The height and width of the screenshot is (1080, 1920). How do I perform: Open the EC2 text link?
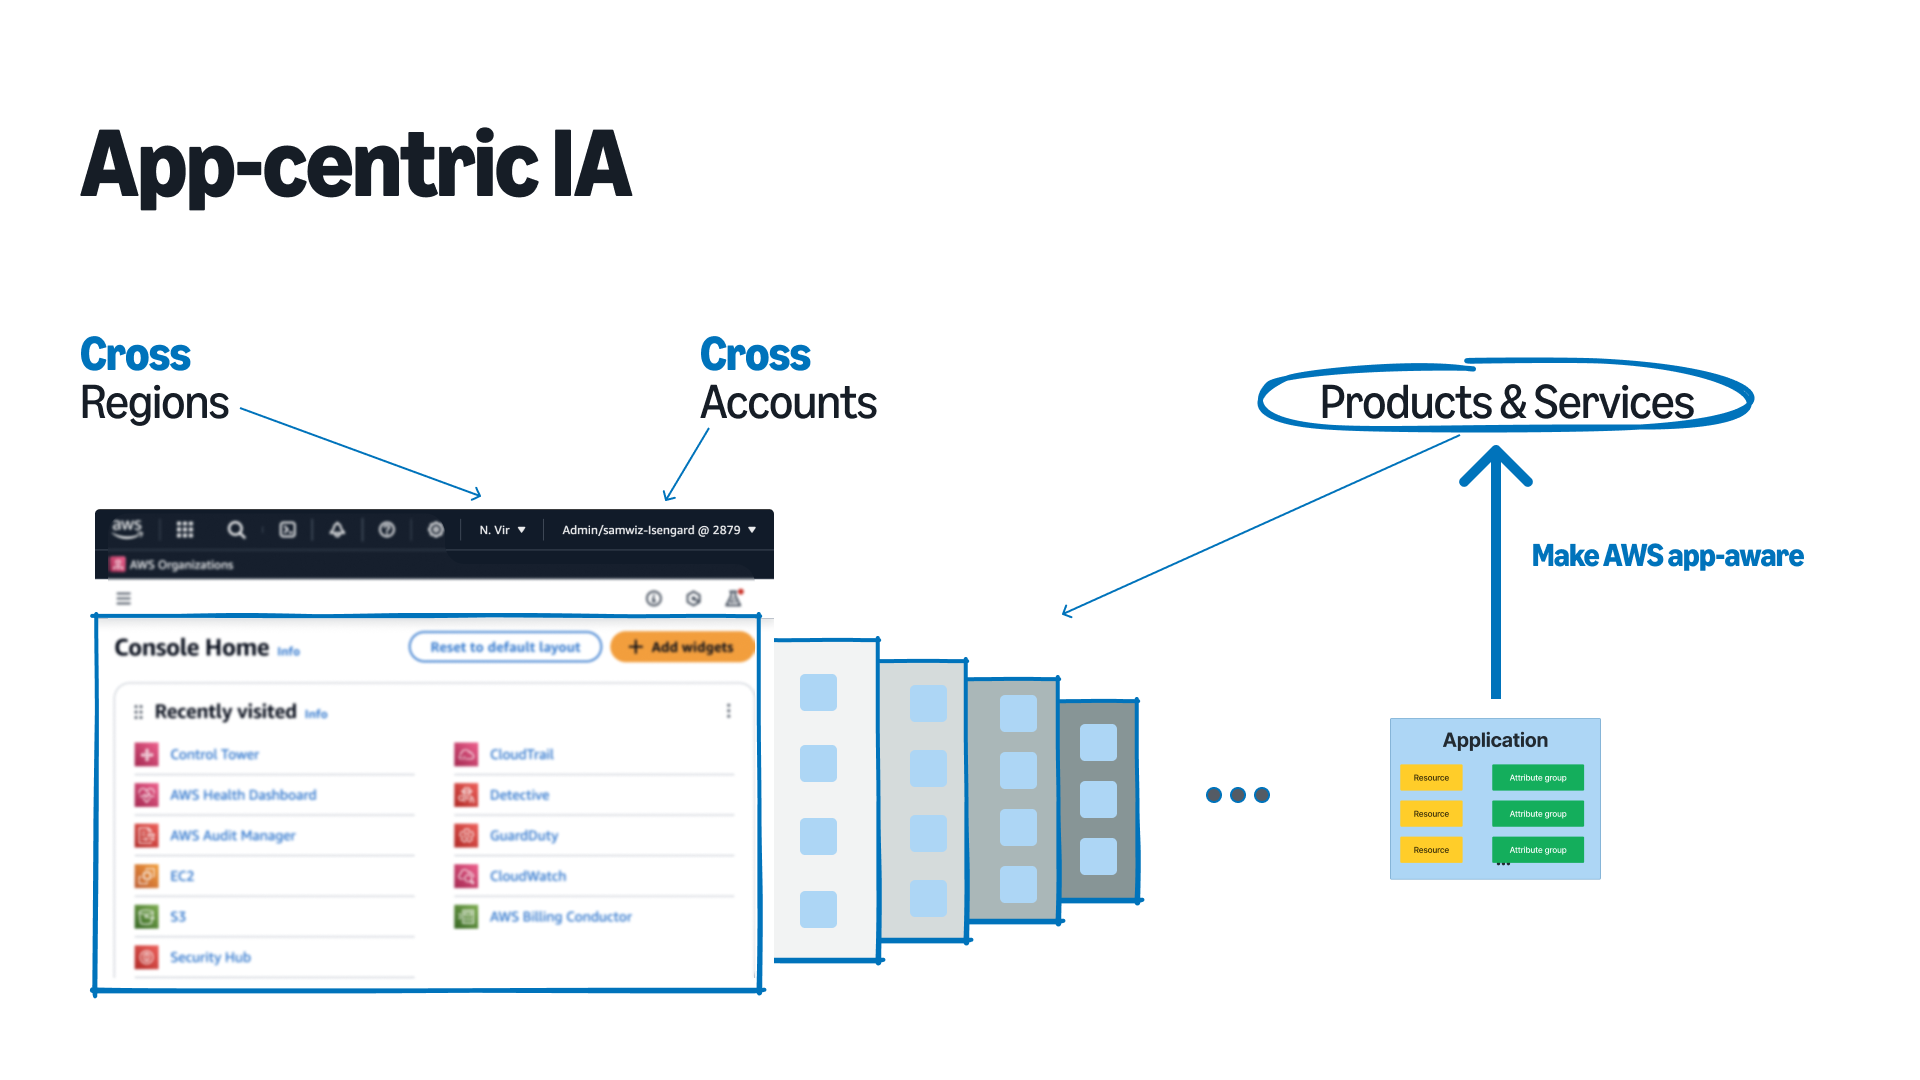coord(182,876)
